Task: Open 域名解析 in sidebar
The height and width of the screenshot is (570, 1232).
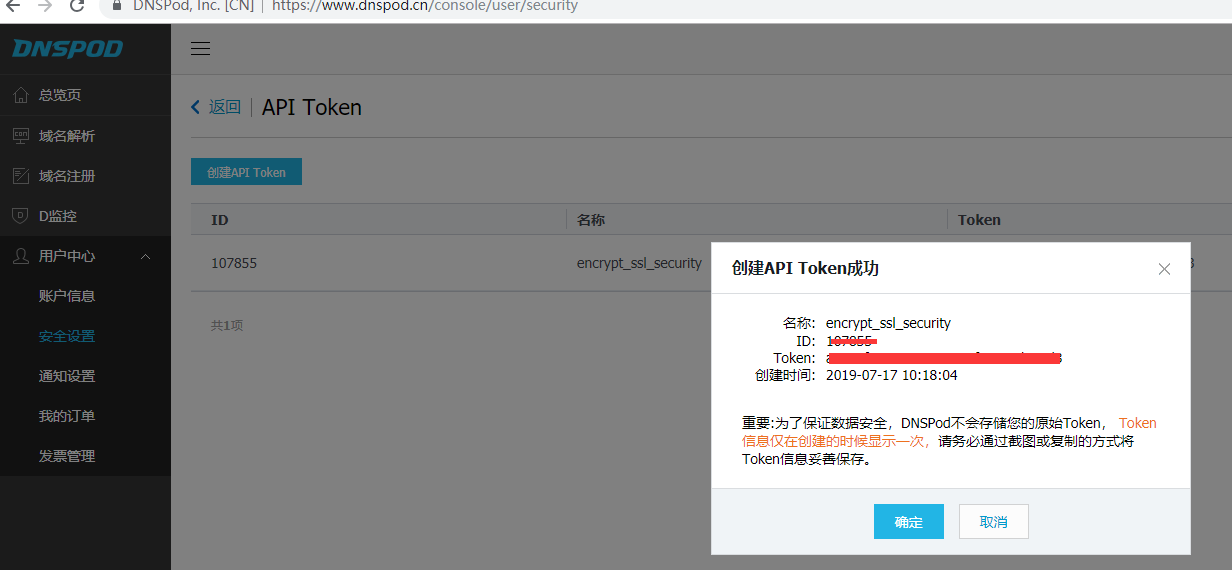Action: 67,136
